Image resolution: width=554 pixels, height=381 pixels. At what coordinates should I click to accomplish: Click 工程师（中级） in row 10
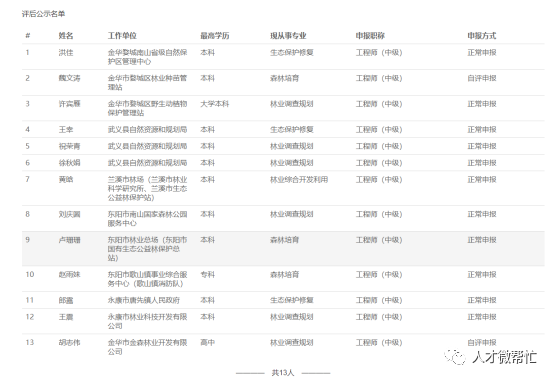click(x=379, y=275)
